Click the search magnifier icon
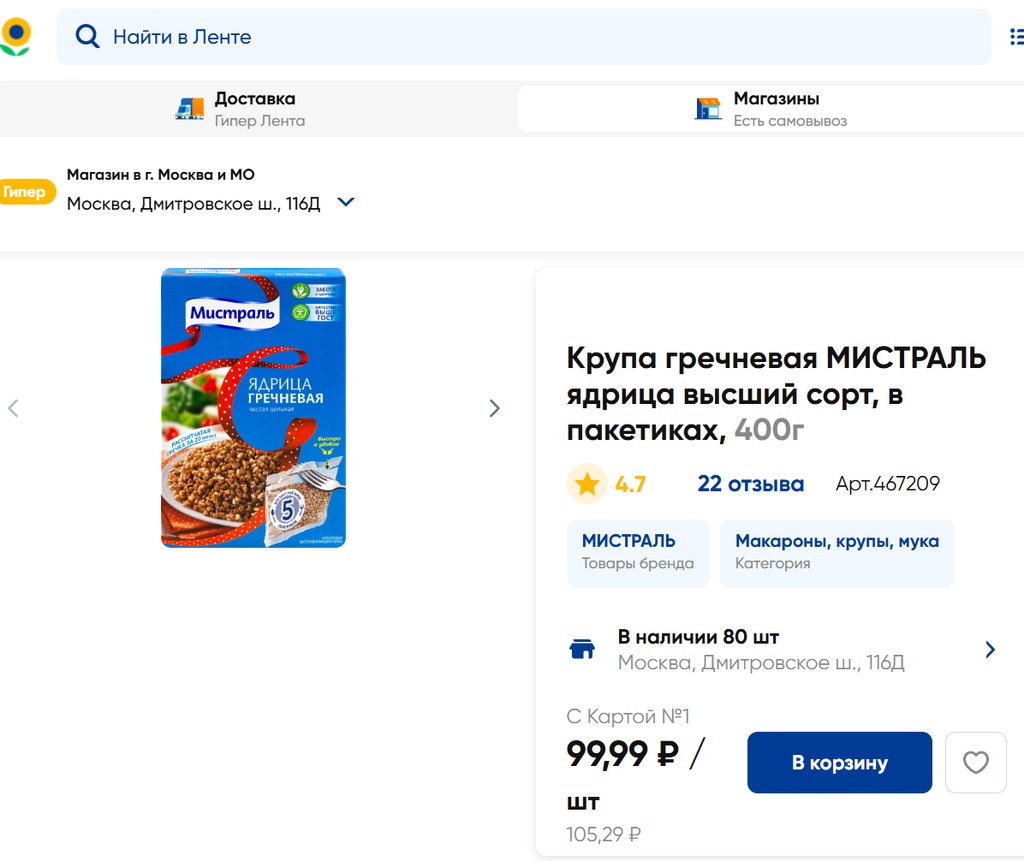 (88, 37)
